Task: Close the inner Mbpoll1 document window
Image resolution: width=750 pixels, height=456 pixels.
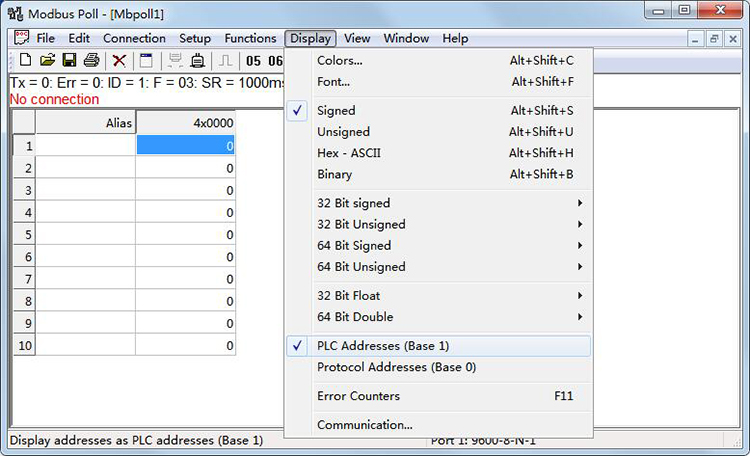Action: tap(732, 39)
